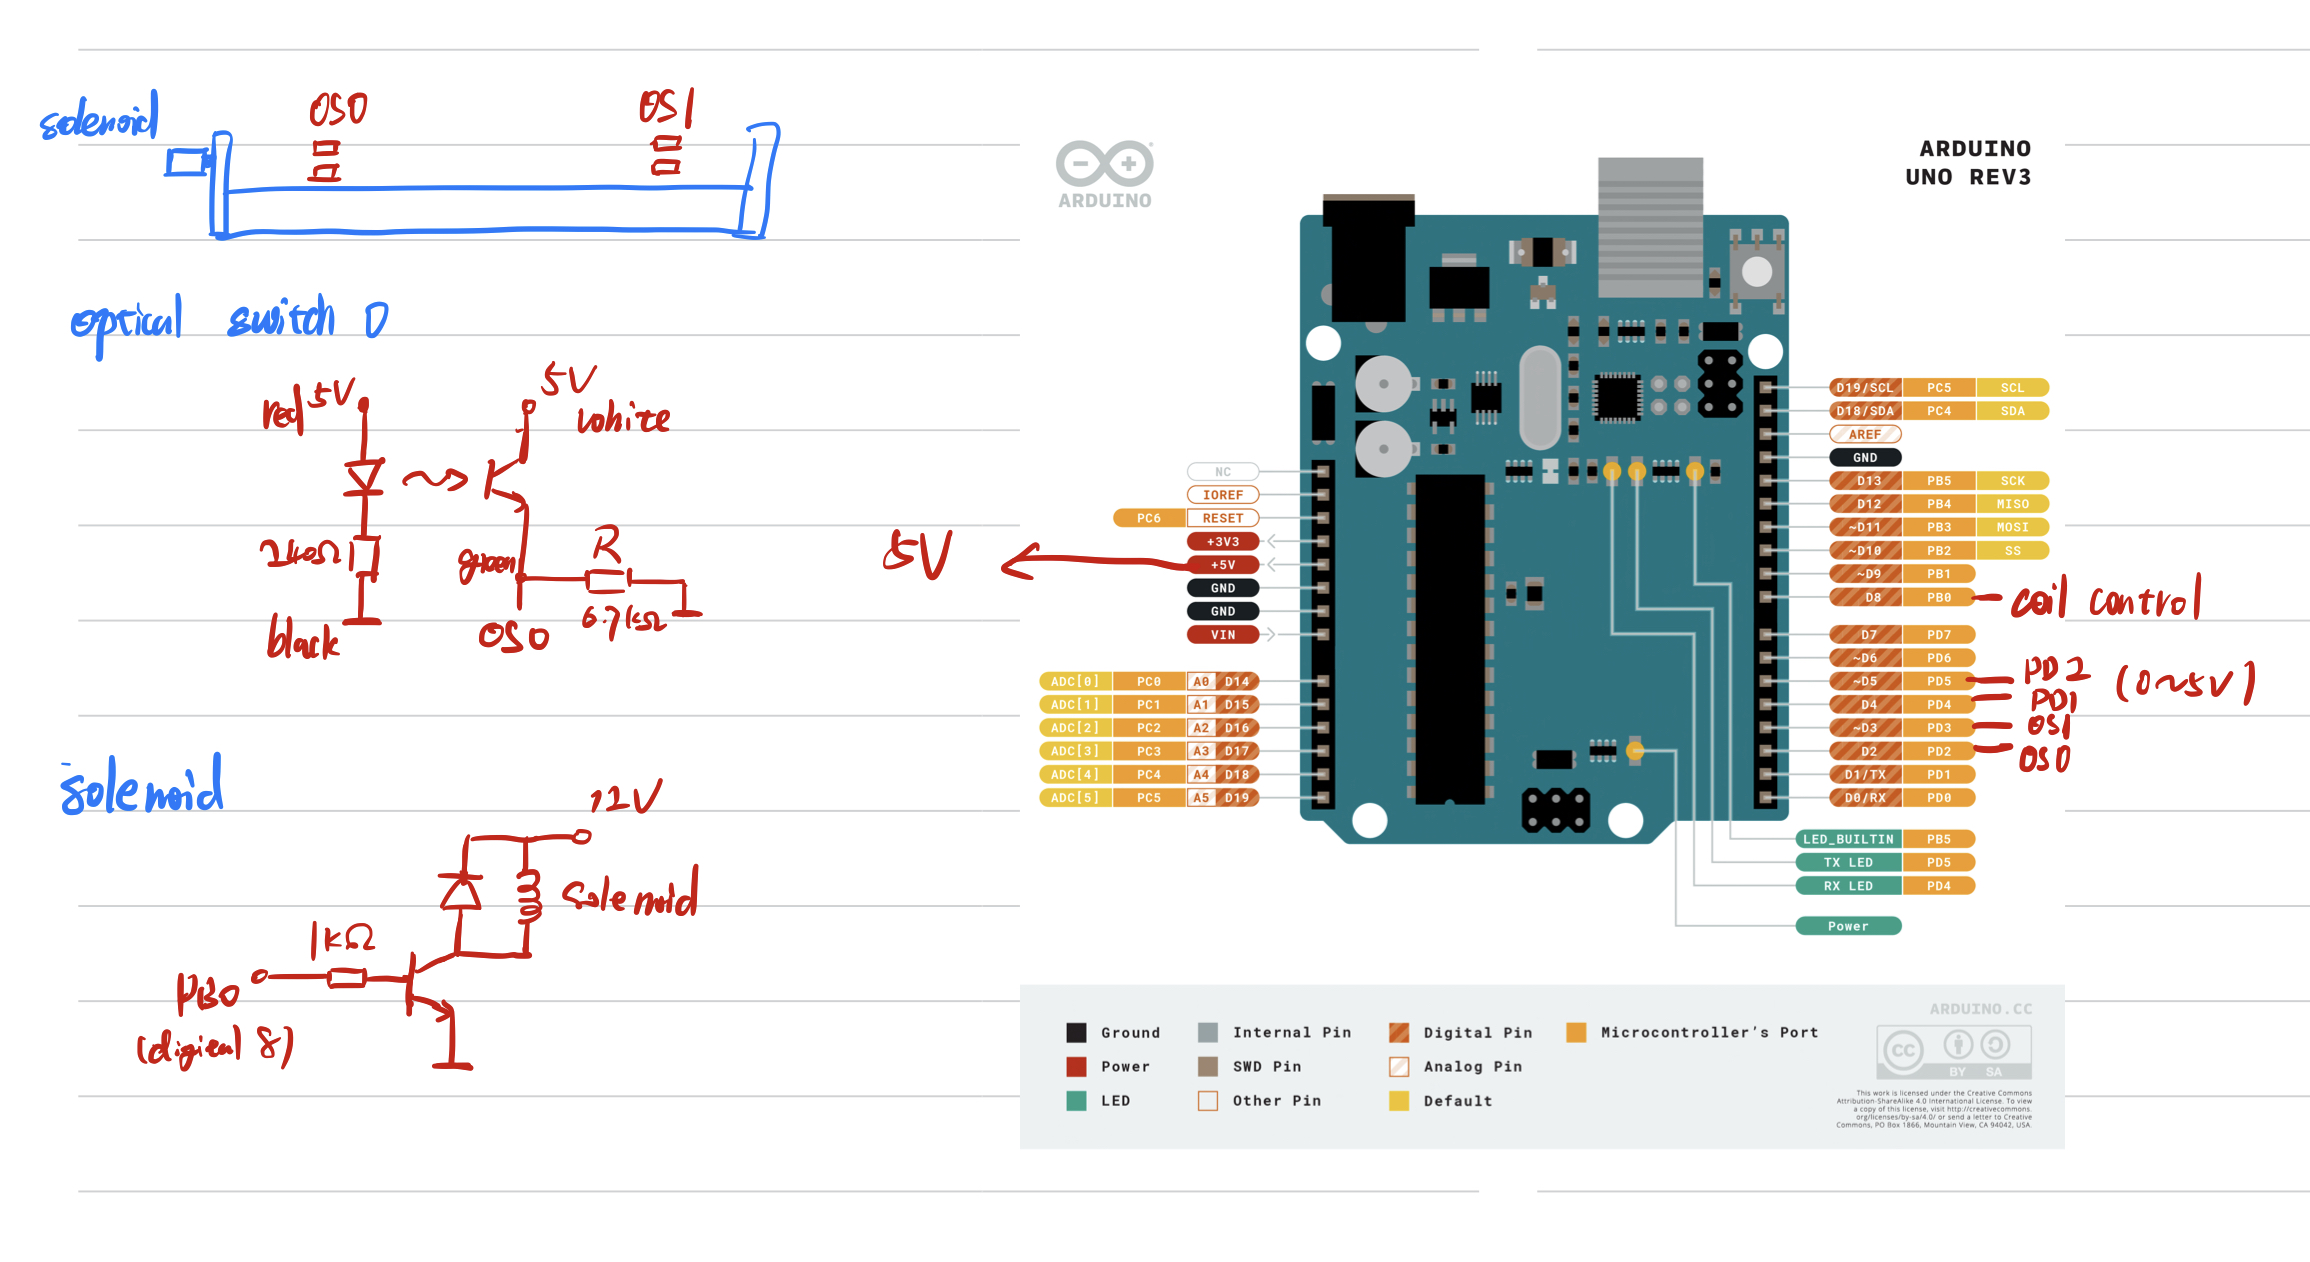The height and width of the screenshot is (1262, 2310).
Task: Click the LED_BUILTIN label
Action: [1849, 839]
